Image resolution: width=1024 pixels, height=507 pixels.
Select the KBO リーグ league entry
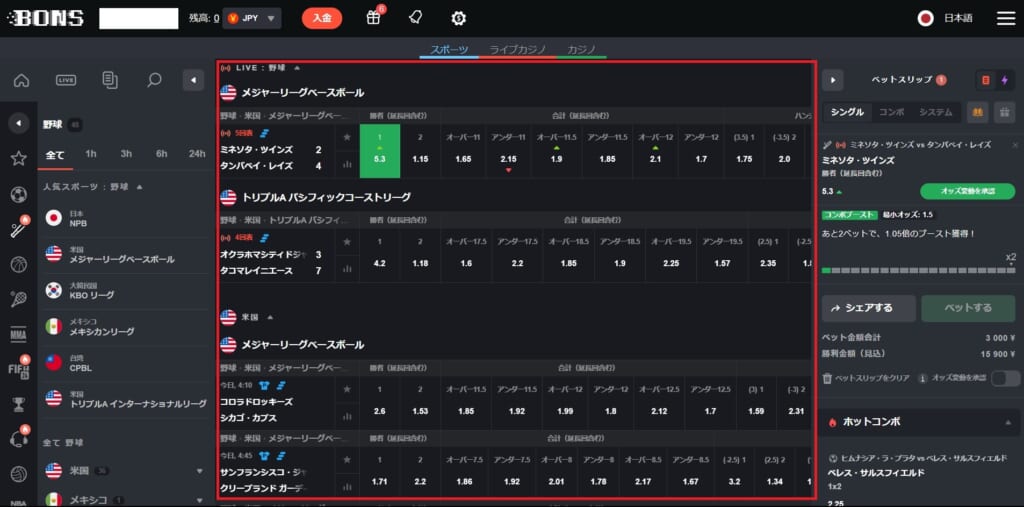pyautogui.click(x=90, y=290)
